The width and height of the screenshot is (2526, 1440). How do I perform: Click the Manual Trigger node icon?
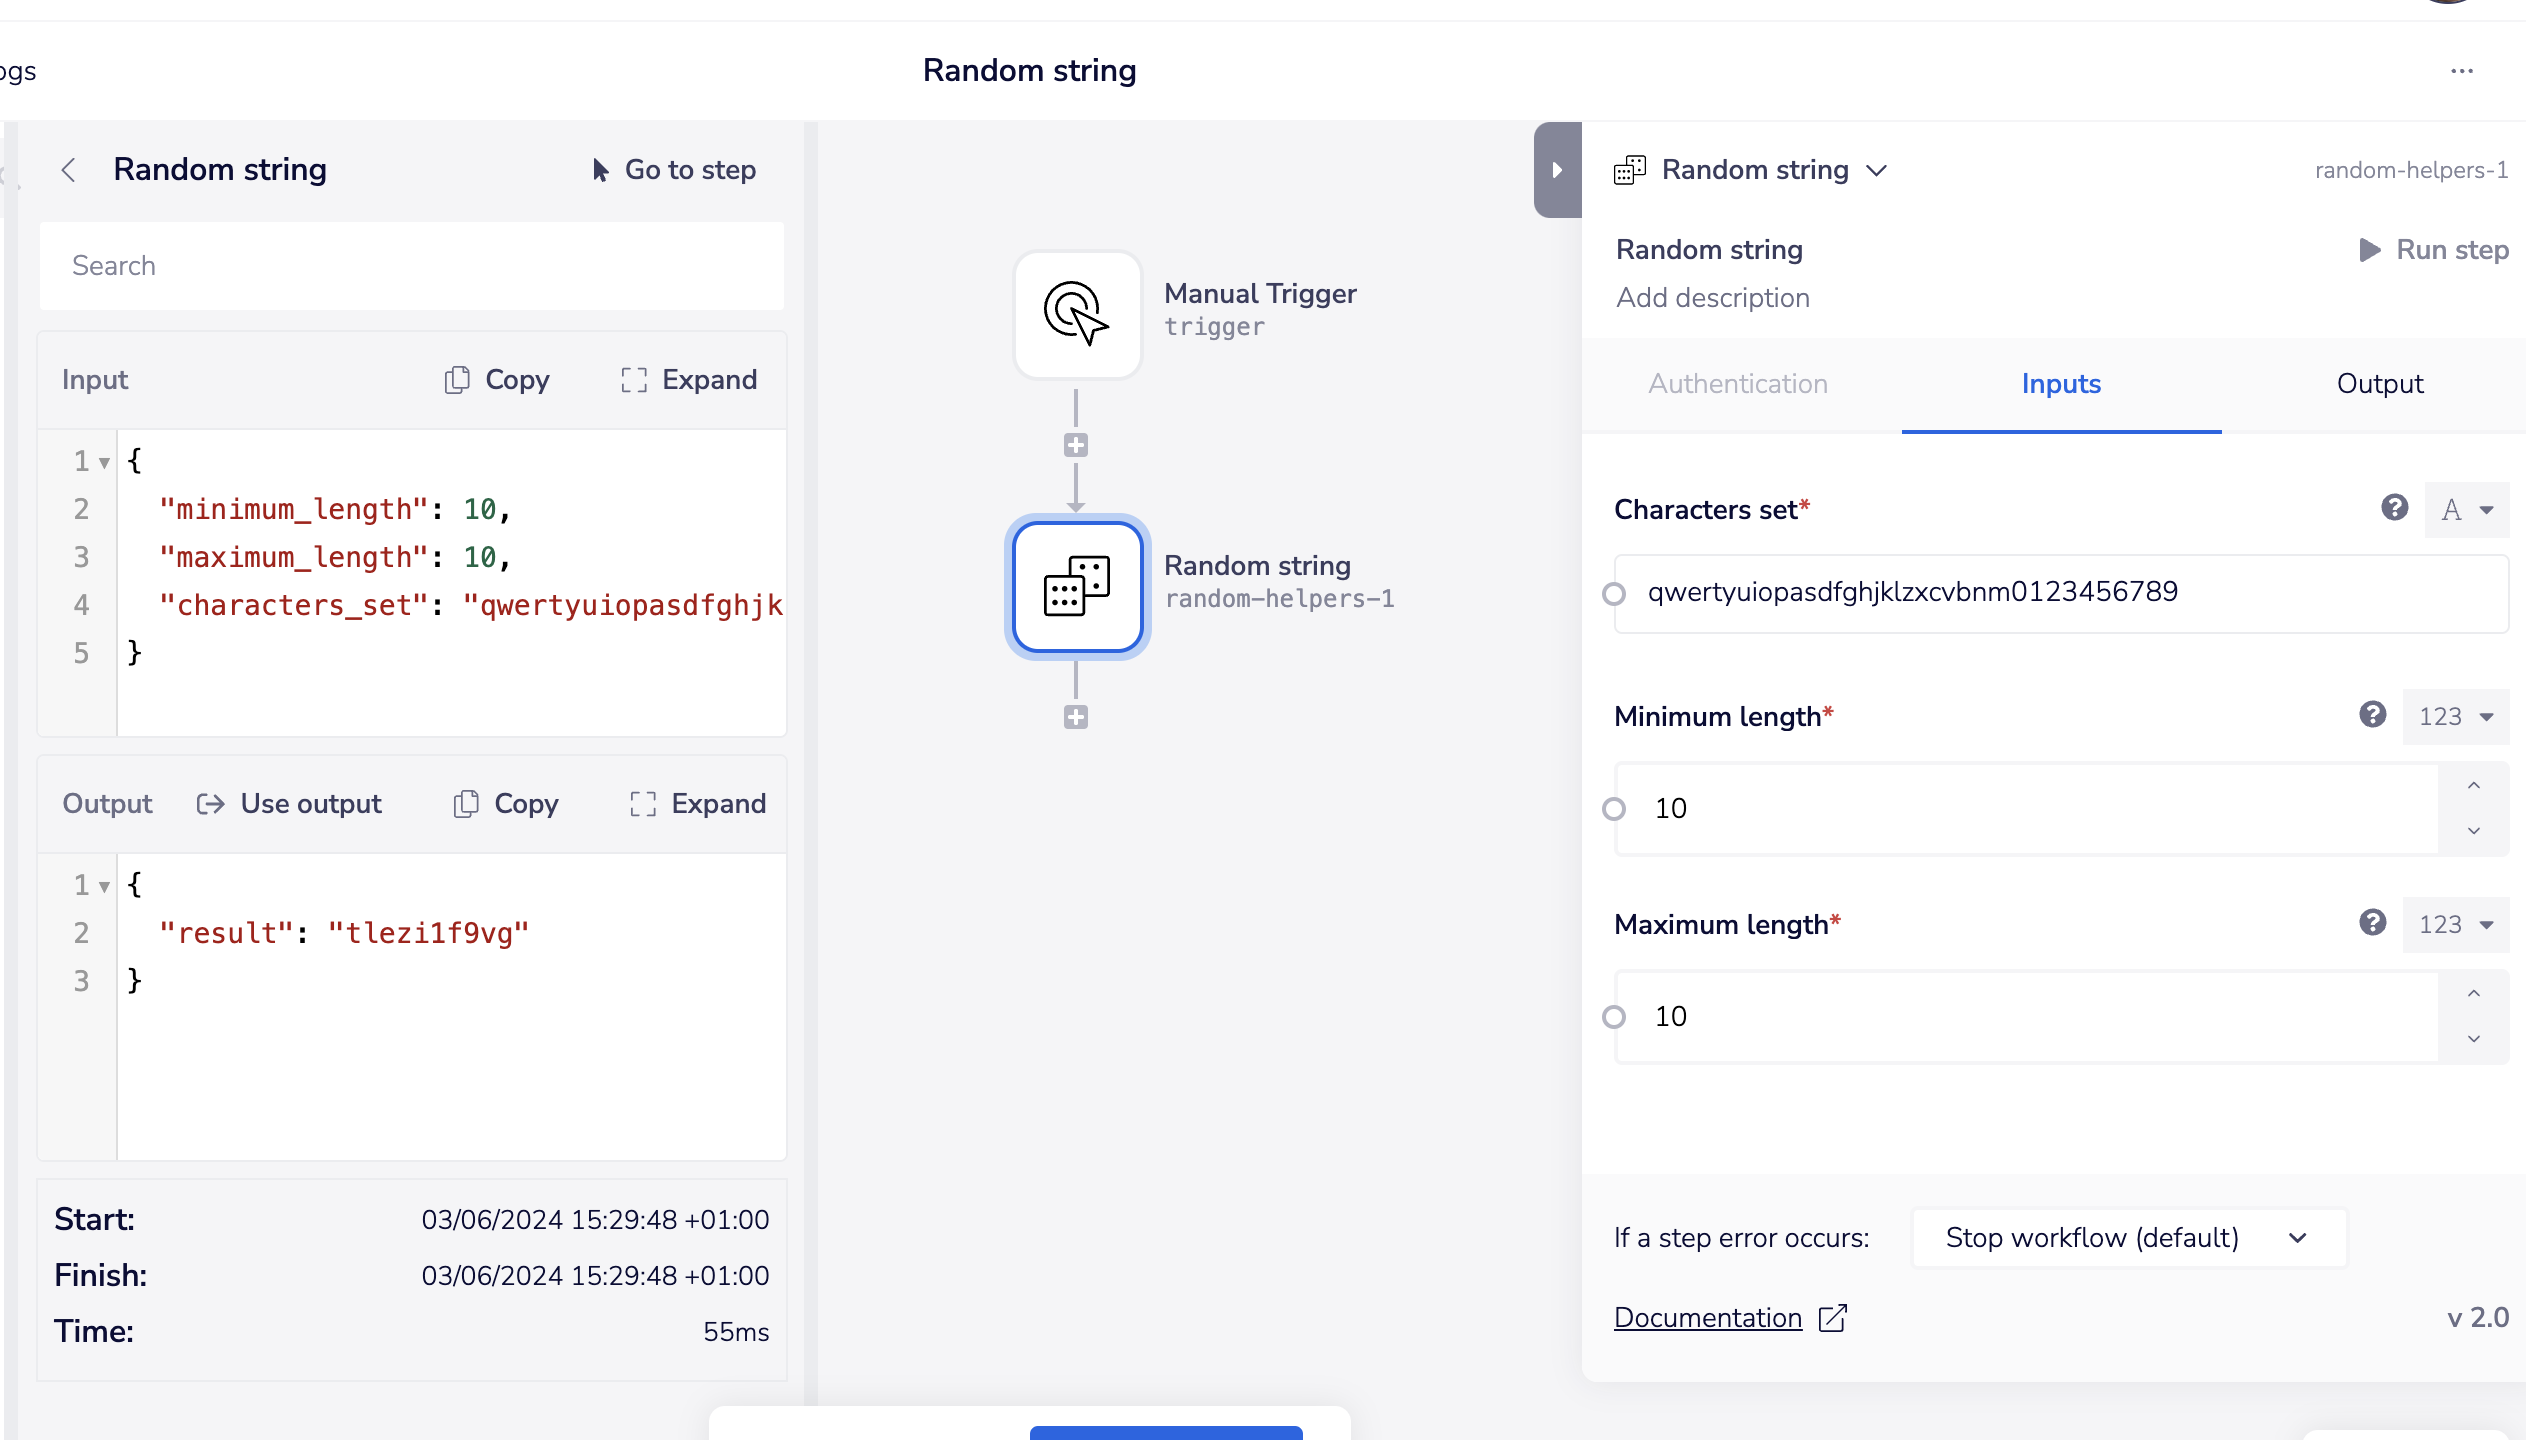[1077, 314]
